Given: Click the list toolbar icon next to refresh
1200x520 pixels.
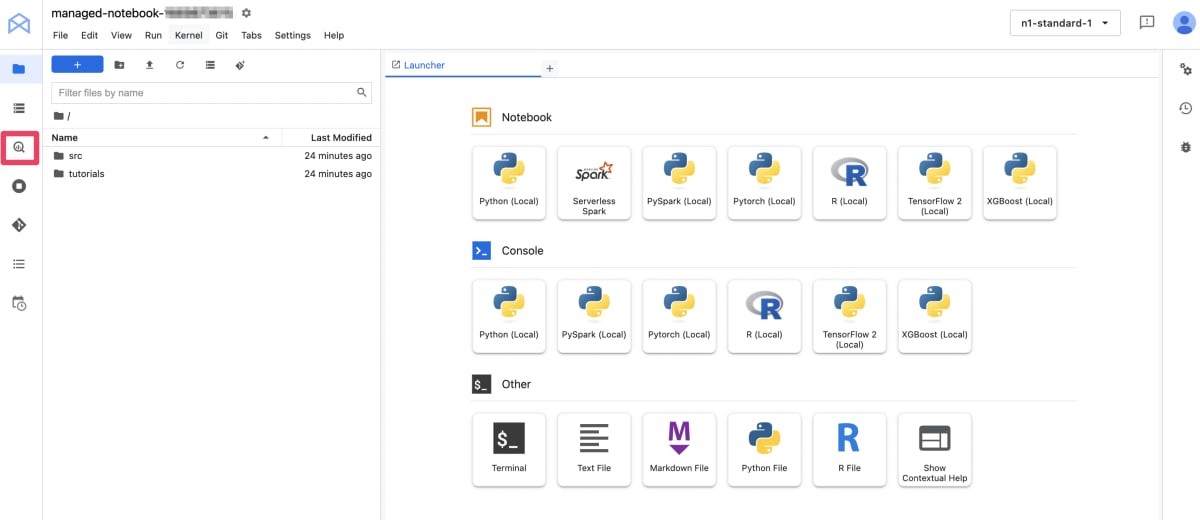Looking at the screenshot, I should point(210,65).
